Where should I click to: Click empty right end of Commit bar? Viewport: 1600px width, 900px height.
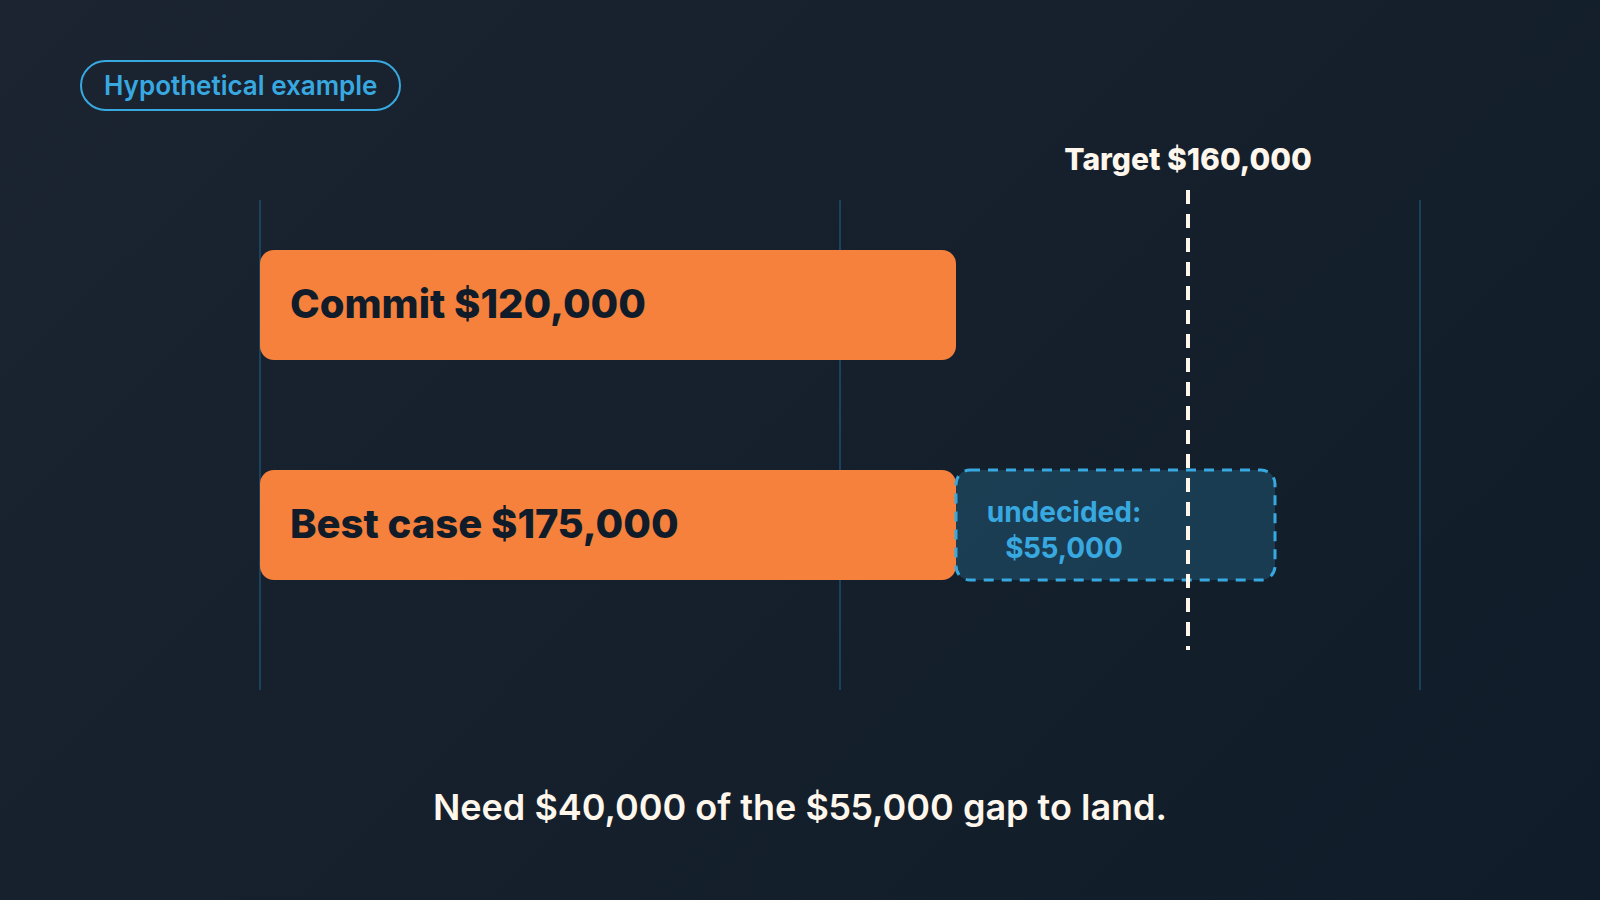850,305
